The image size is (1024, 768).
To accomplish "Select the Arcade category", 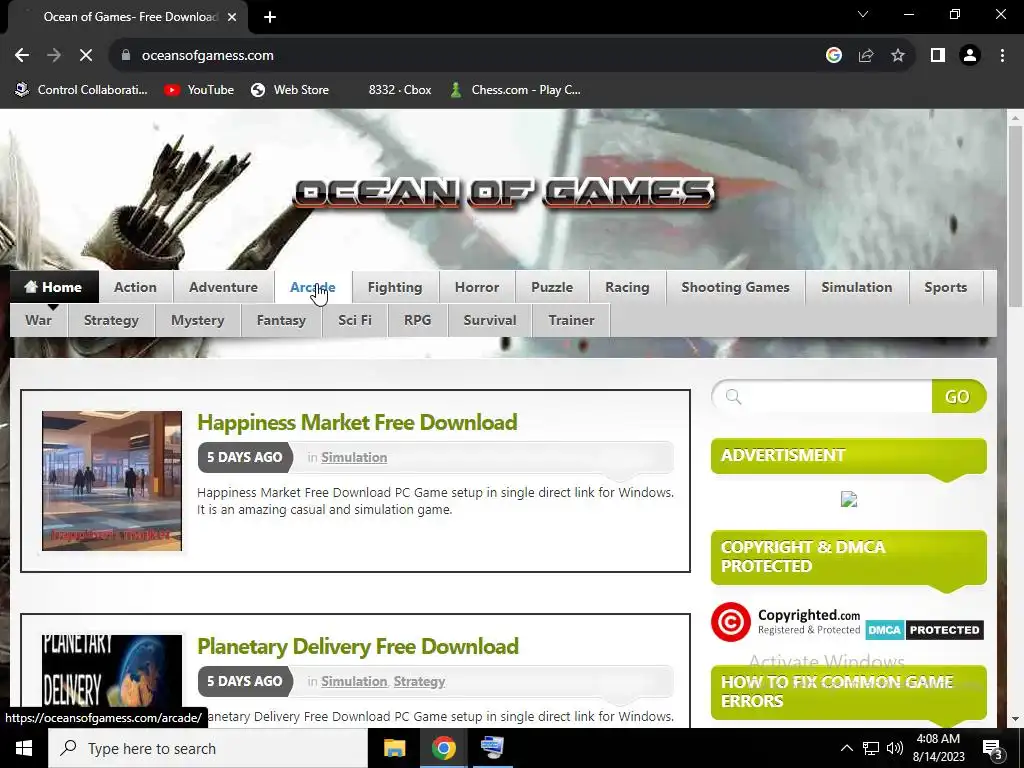I will tap(313, 287).
